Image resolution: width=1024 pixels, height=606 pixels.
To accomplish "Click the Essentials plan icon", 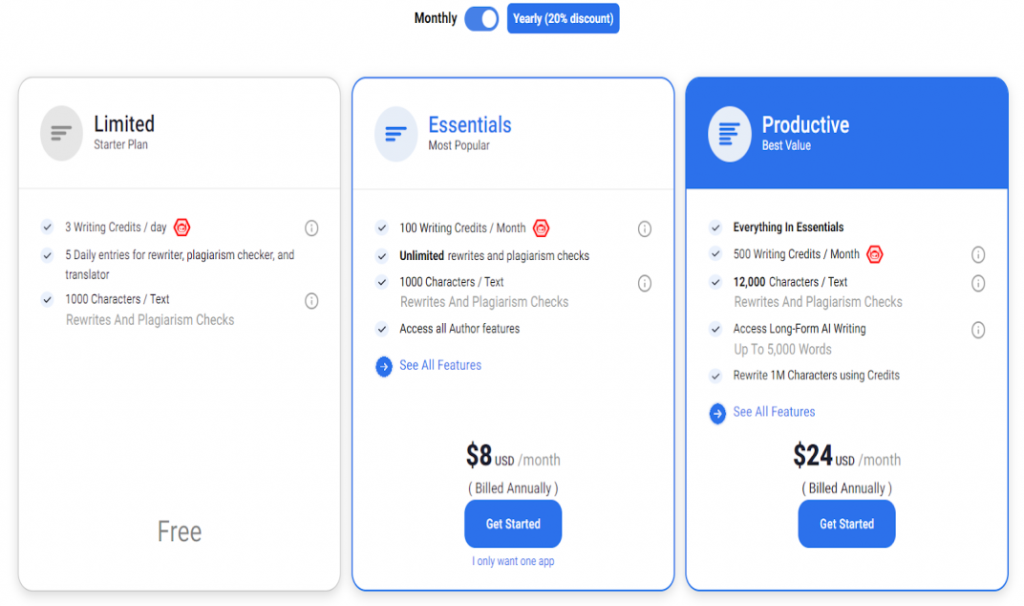I will pyautogui.click(x=396, y=134).
